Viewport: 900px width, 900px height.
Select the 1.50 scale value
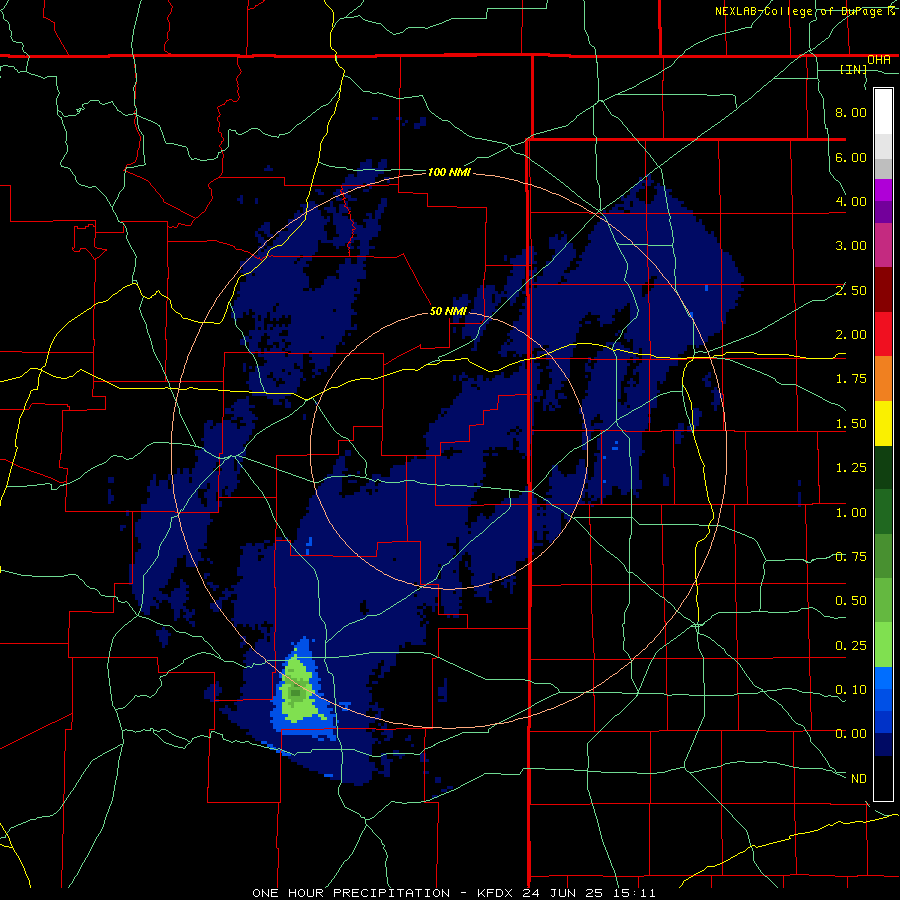[x=851, y=424]
